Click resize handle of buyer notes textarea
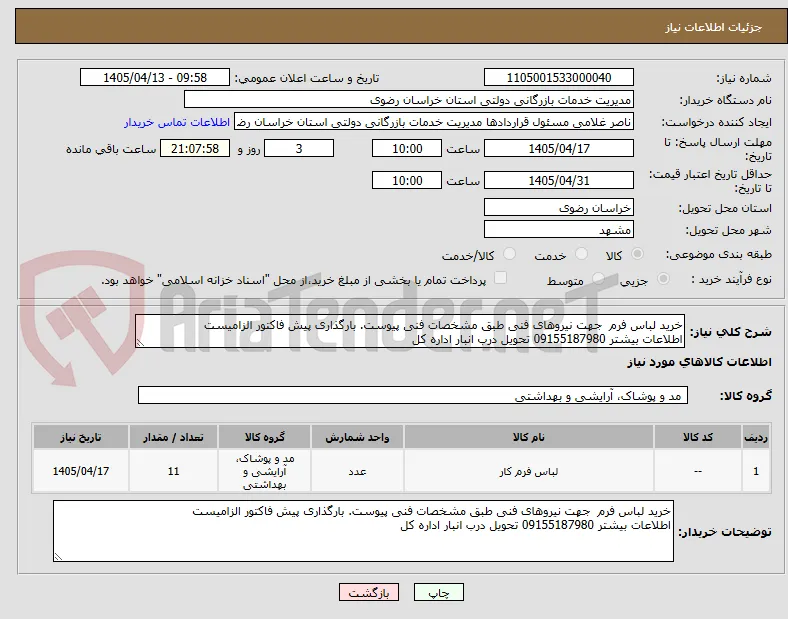 tap(58, 556)
